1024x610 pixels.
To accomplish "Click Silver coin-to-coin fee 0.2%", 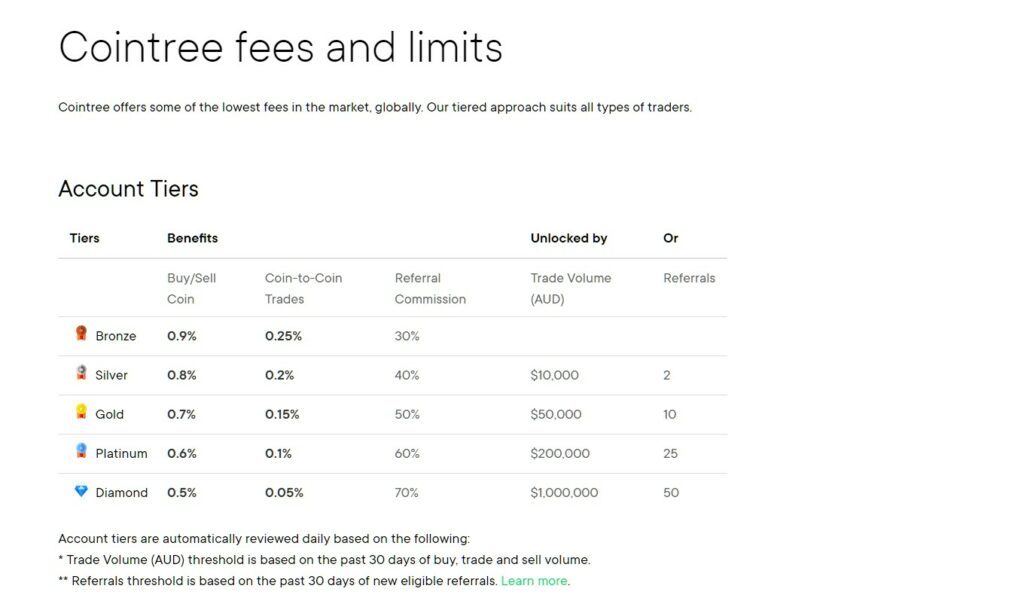I will click(x=280, y=375).
